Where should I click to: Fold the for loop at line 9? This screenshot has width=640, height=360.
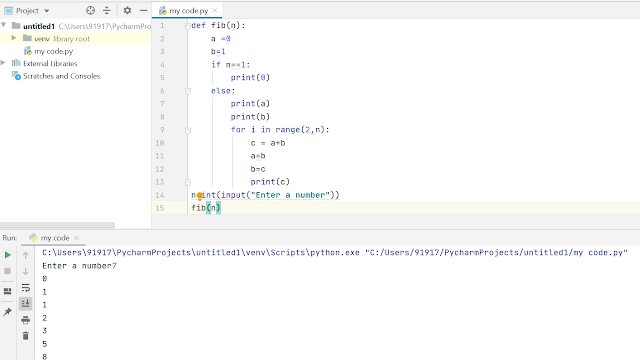tap(188, 130)
